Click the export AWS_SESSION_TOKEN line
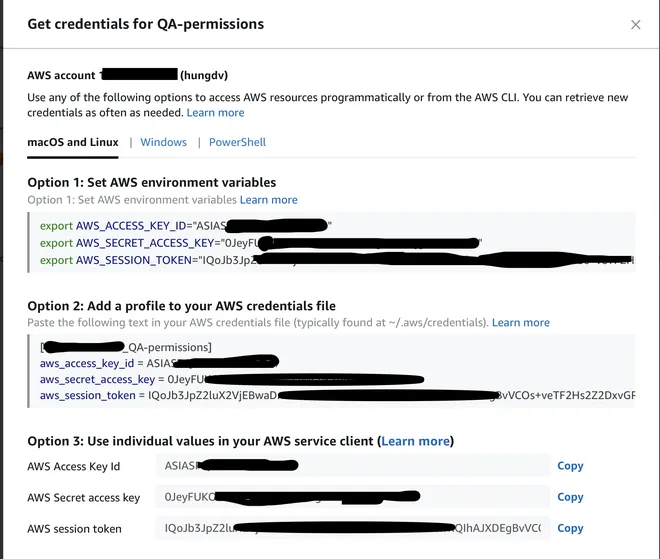Screen dimensions: 660x559 click(337, 260)
